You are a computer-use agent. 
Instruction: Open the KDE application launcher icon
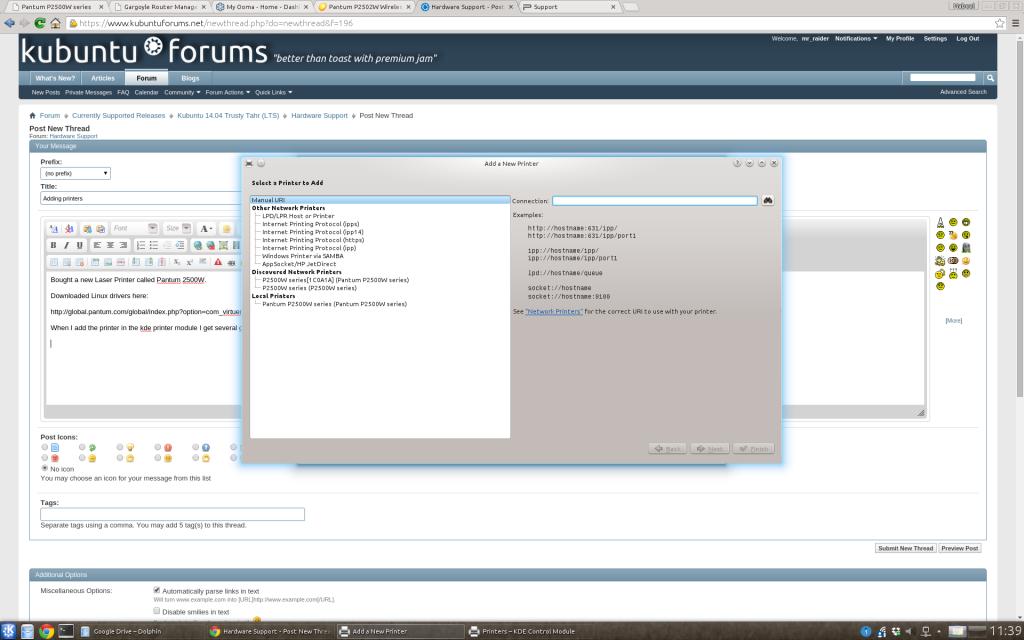[x=9, y=631]
